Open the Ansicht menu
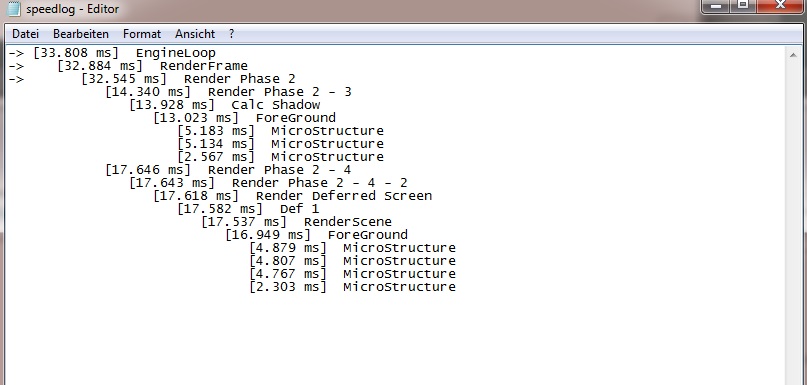The width and height of the screenshot is (807, 385). 195,34
